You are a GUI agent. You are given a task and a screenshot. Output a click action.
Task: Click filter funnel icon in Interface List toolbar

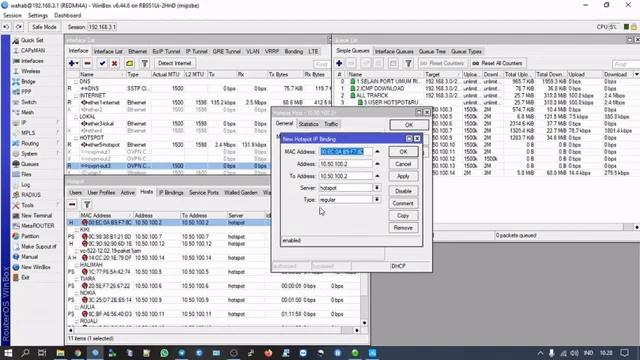144,63
